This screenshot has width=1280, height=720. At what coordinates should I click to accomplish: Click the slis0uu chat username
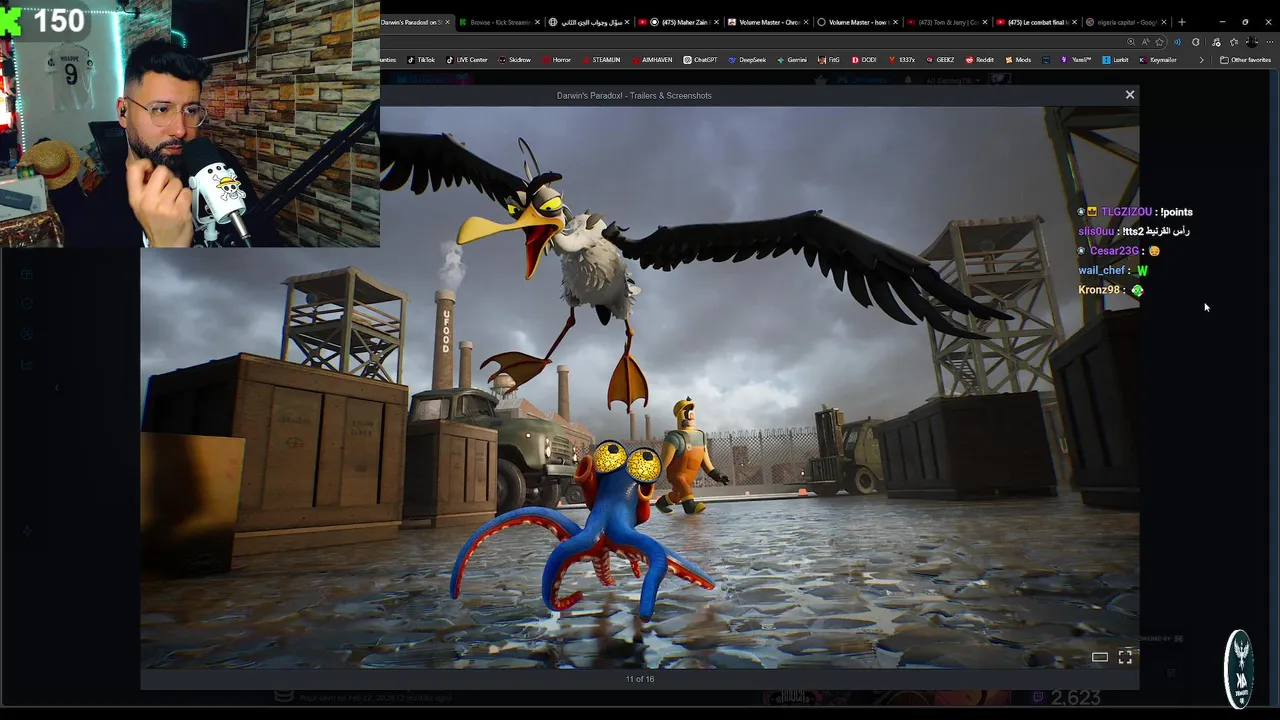pyautogui.click(x=1096, y=232)
